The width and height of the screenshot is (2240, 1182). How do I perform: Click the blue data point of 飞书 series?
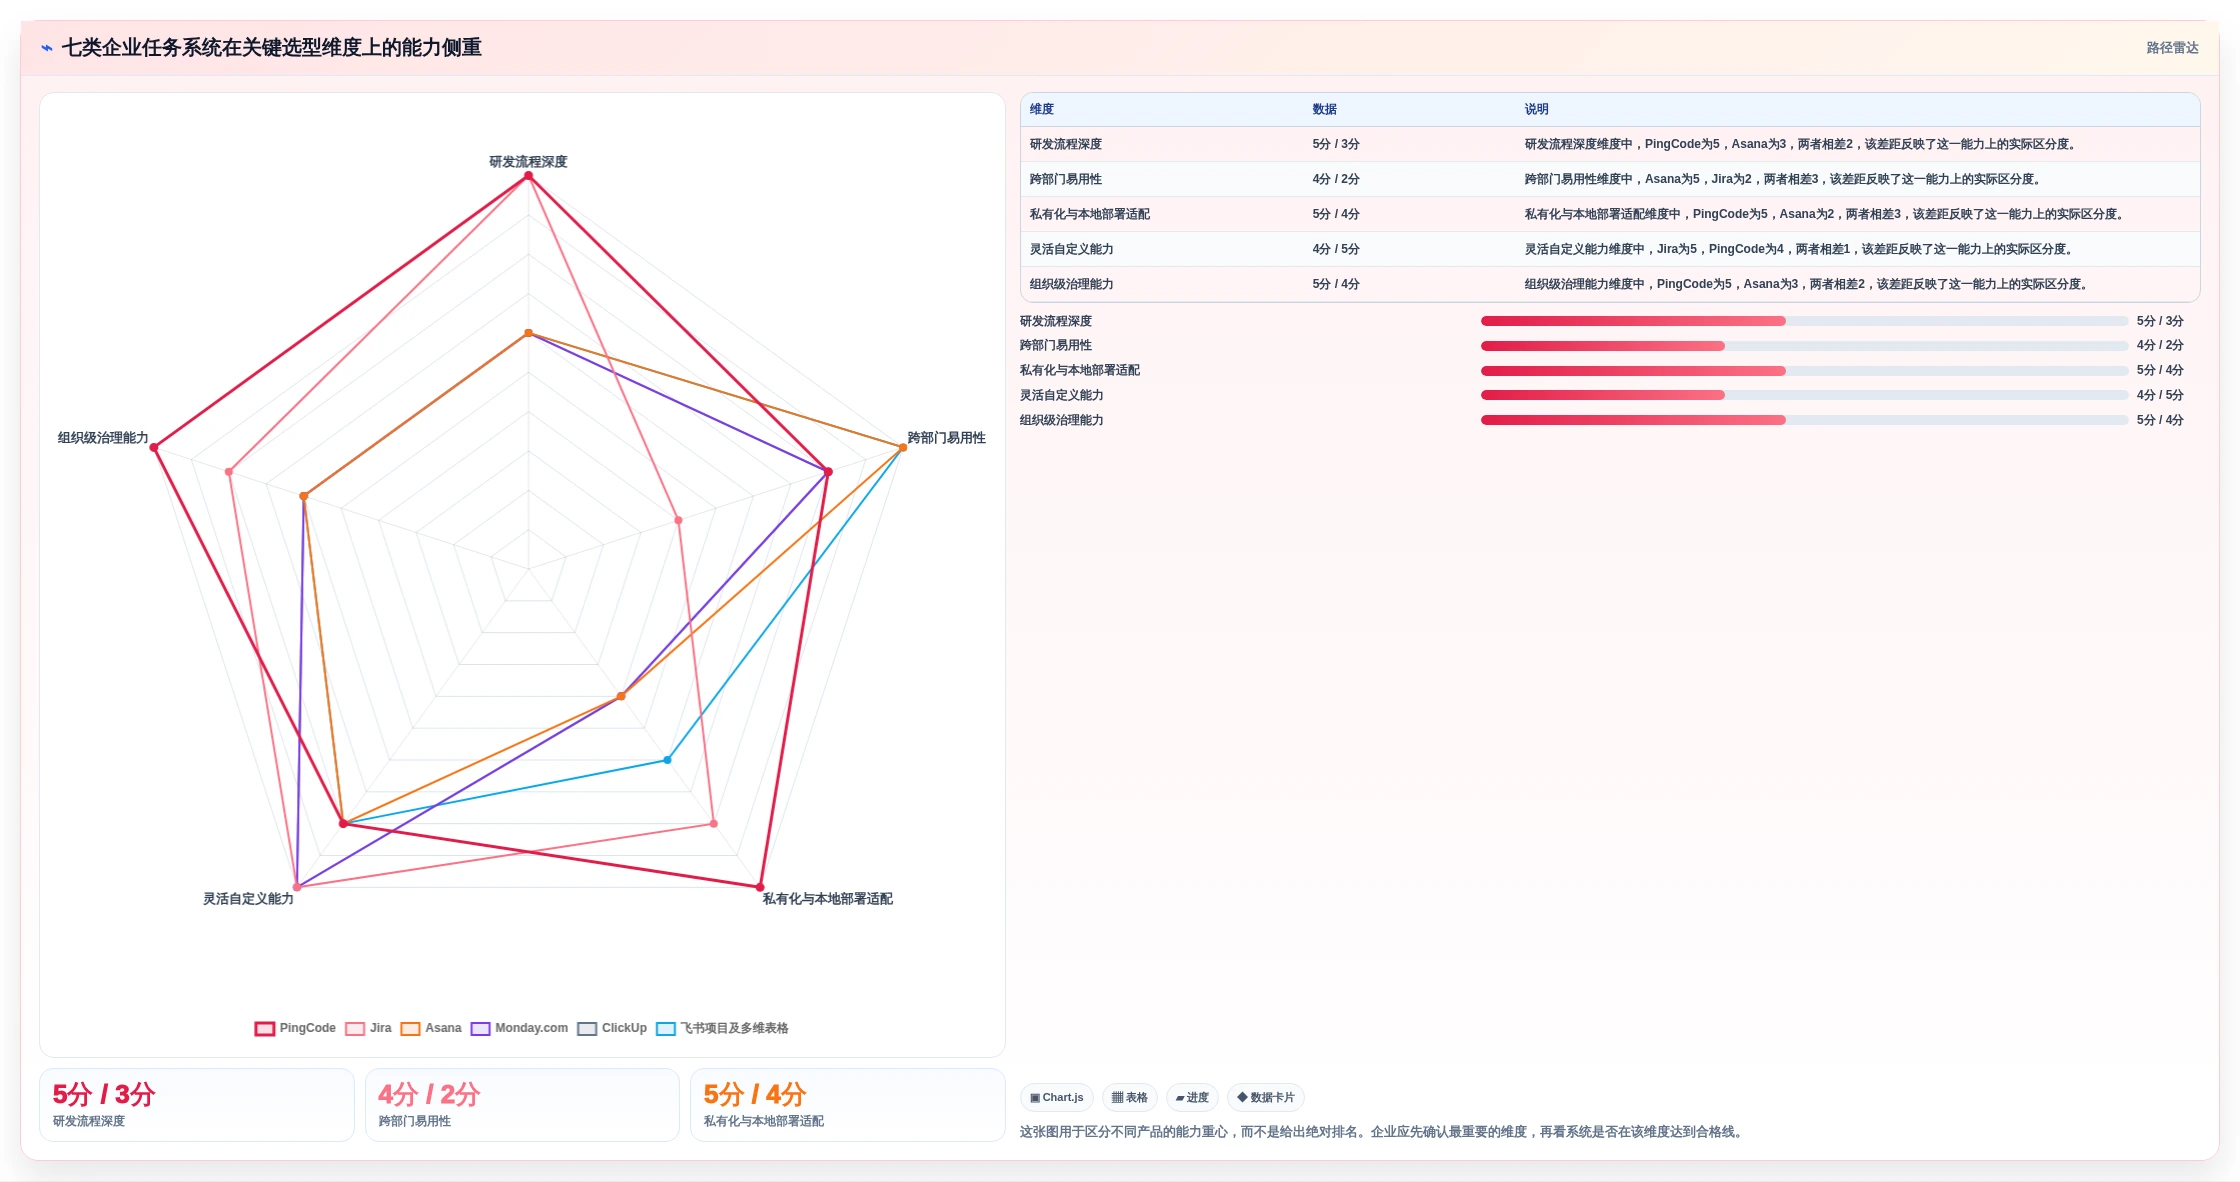coord(668,760)
